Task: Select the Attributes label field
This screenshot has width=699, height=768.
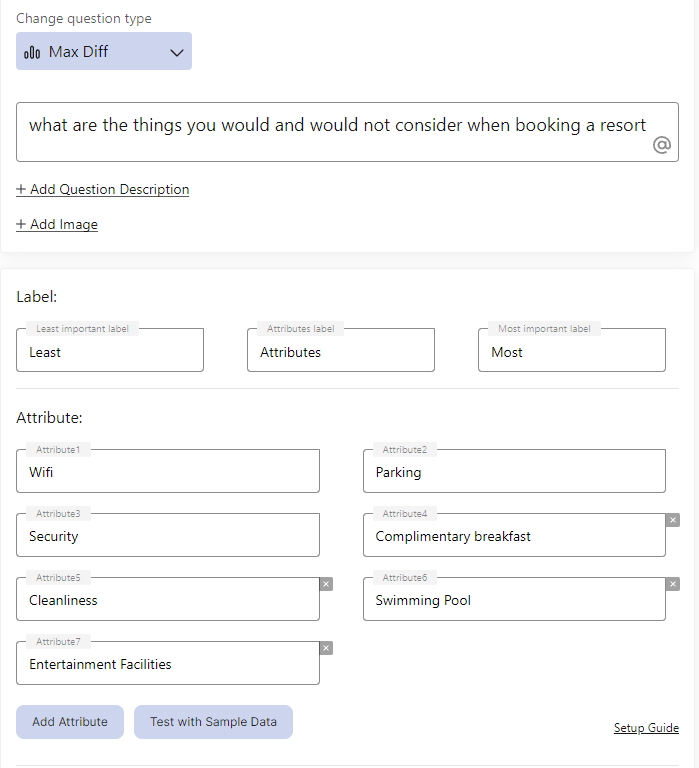Action: 340,352
